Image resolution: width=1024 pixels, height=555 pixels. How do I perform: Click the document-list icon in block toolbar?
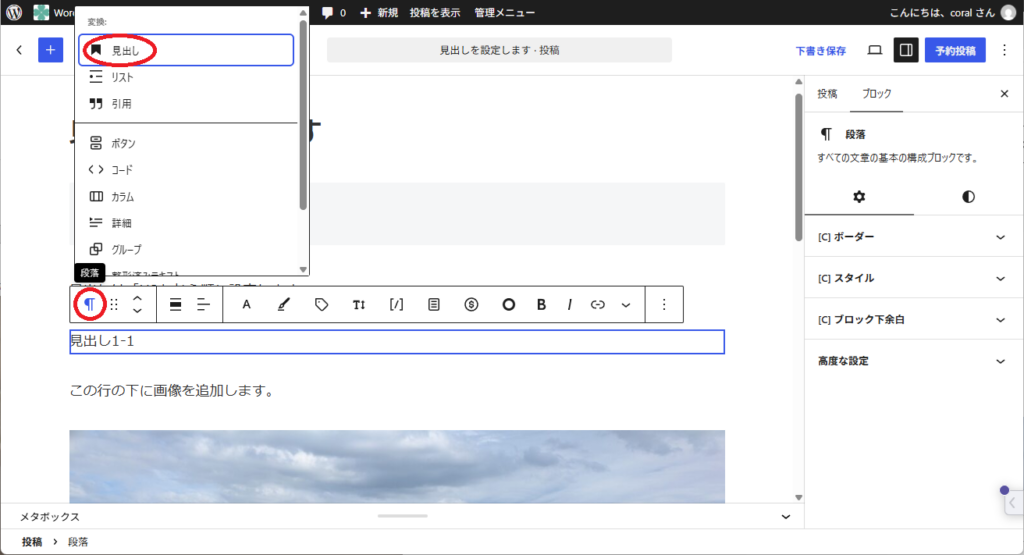click(434, 304)
